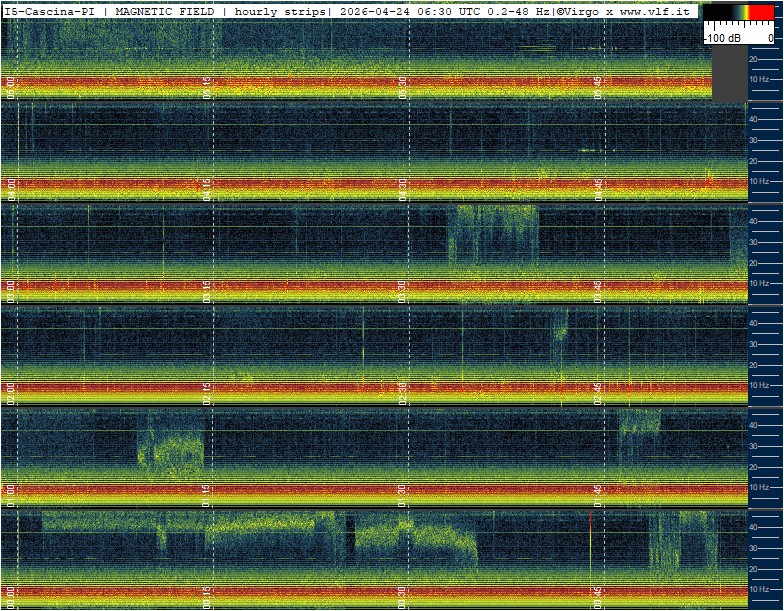784x611 pixels.
Task: Click the black end of the color scale
Action: tap(718, 13)
